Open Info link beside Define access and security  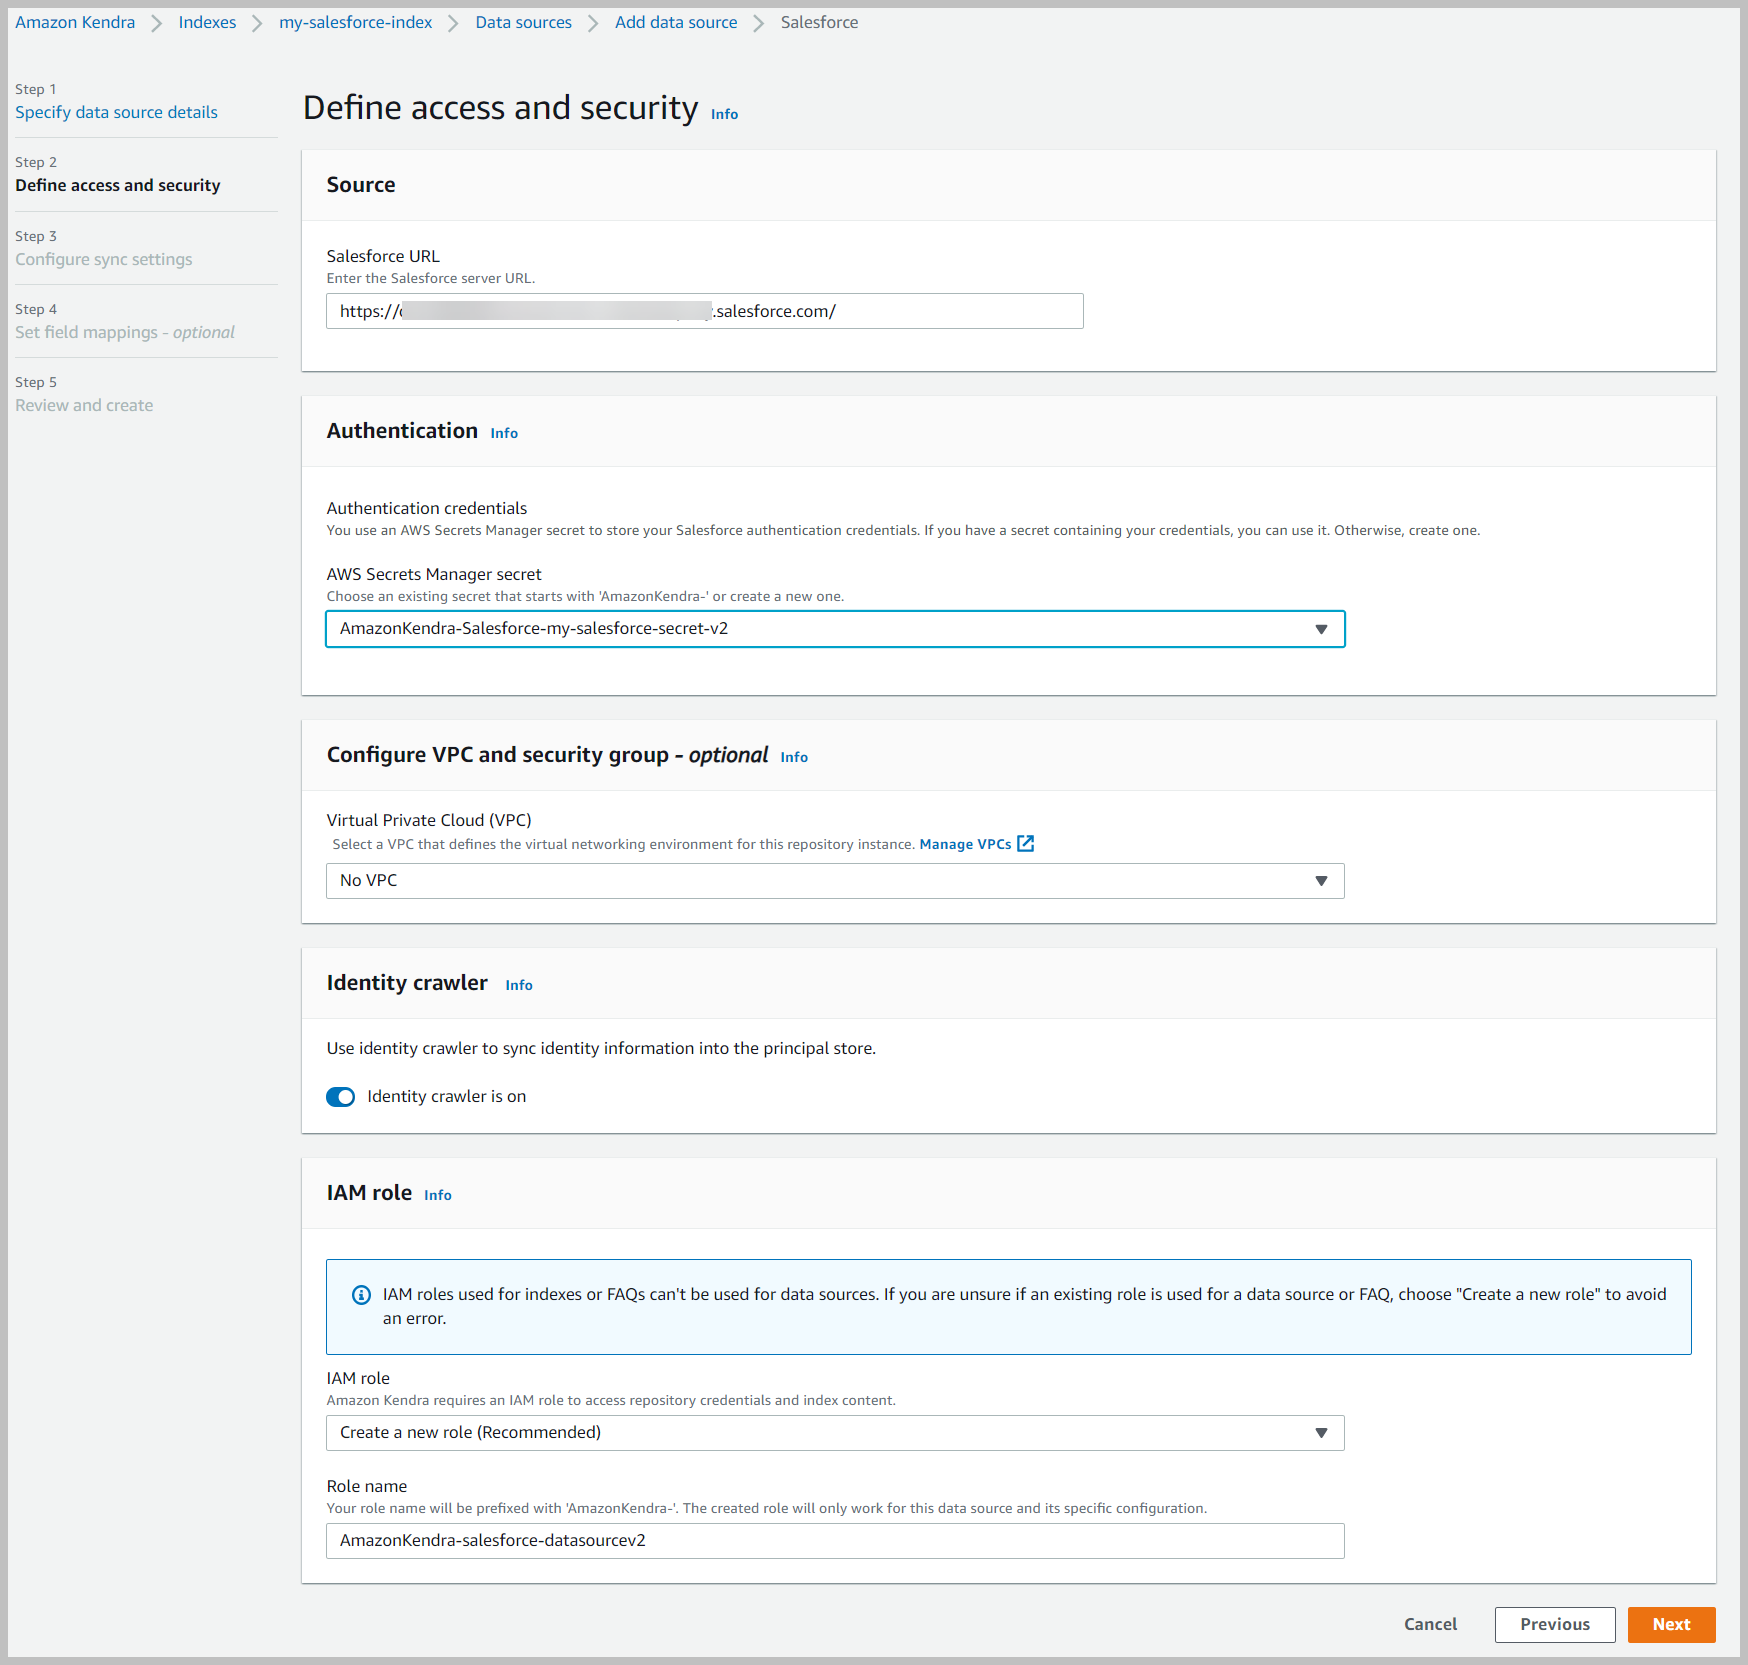pyautogui.click(x=725, y=114)
